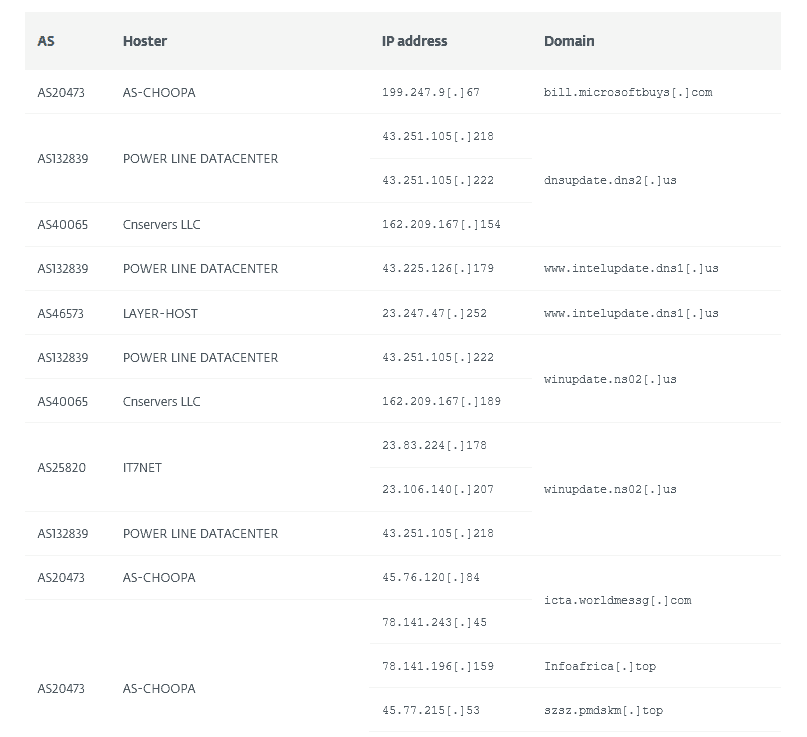The image size is (807, 737).
Task: Select AS25820 cell
Action: (61, 467)
